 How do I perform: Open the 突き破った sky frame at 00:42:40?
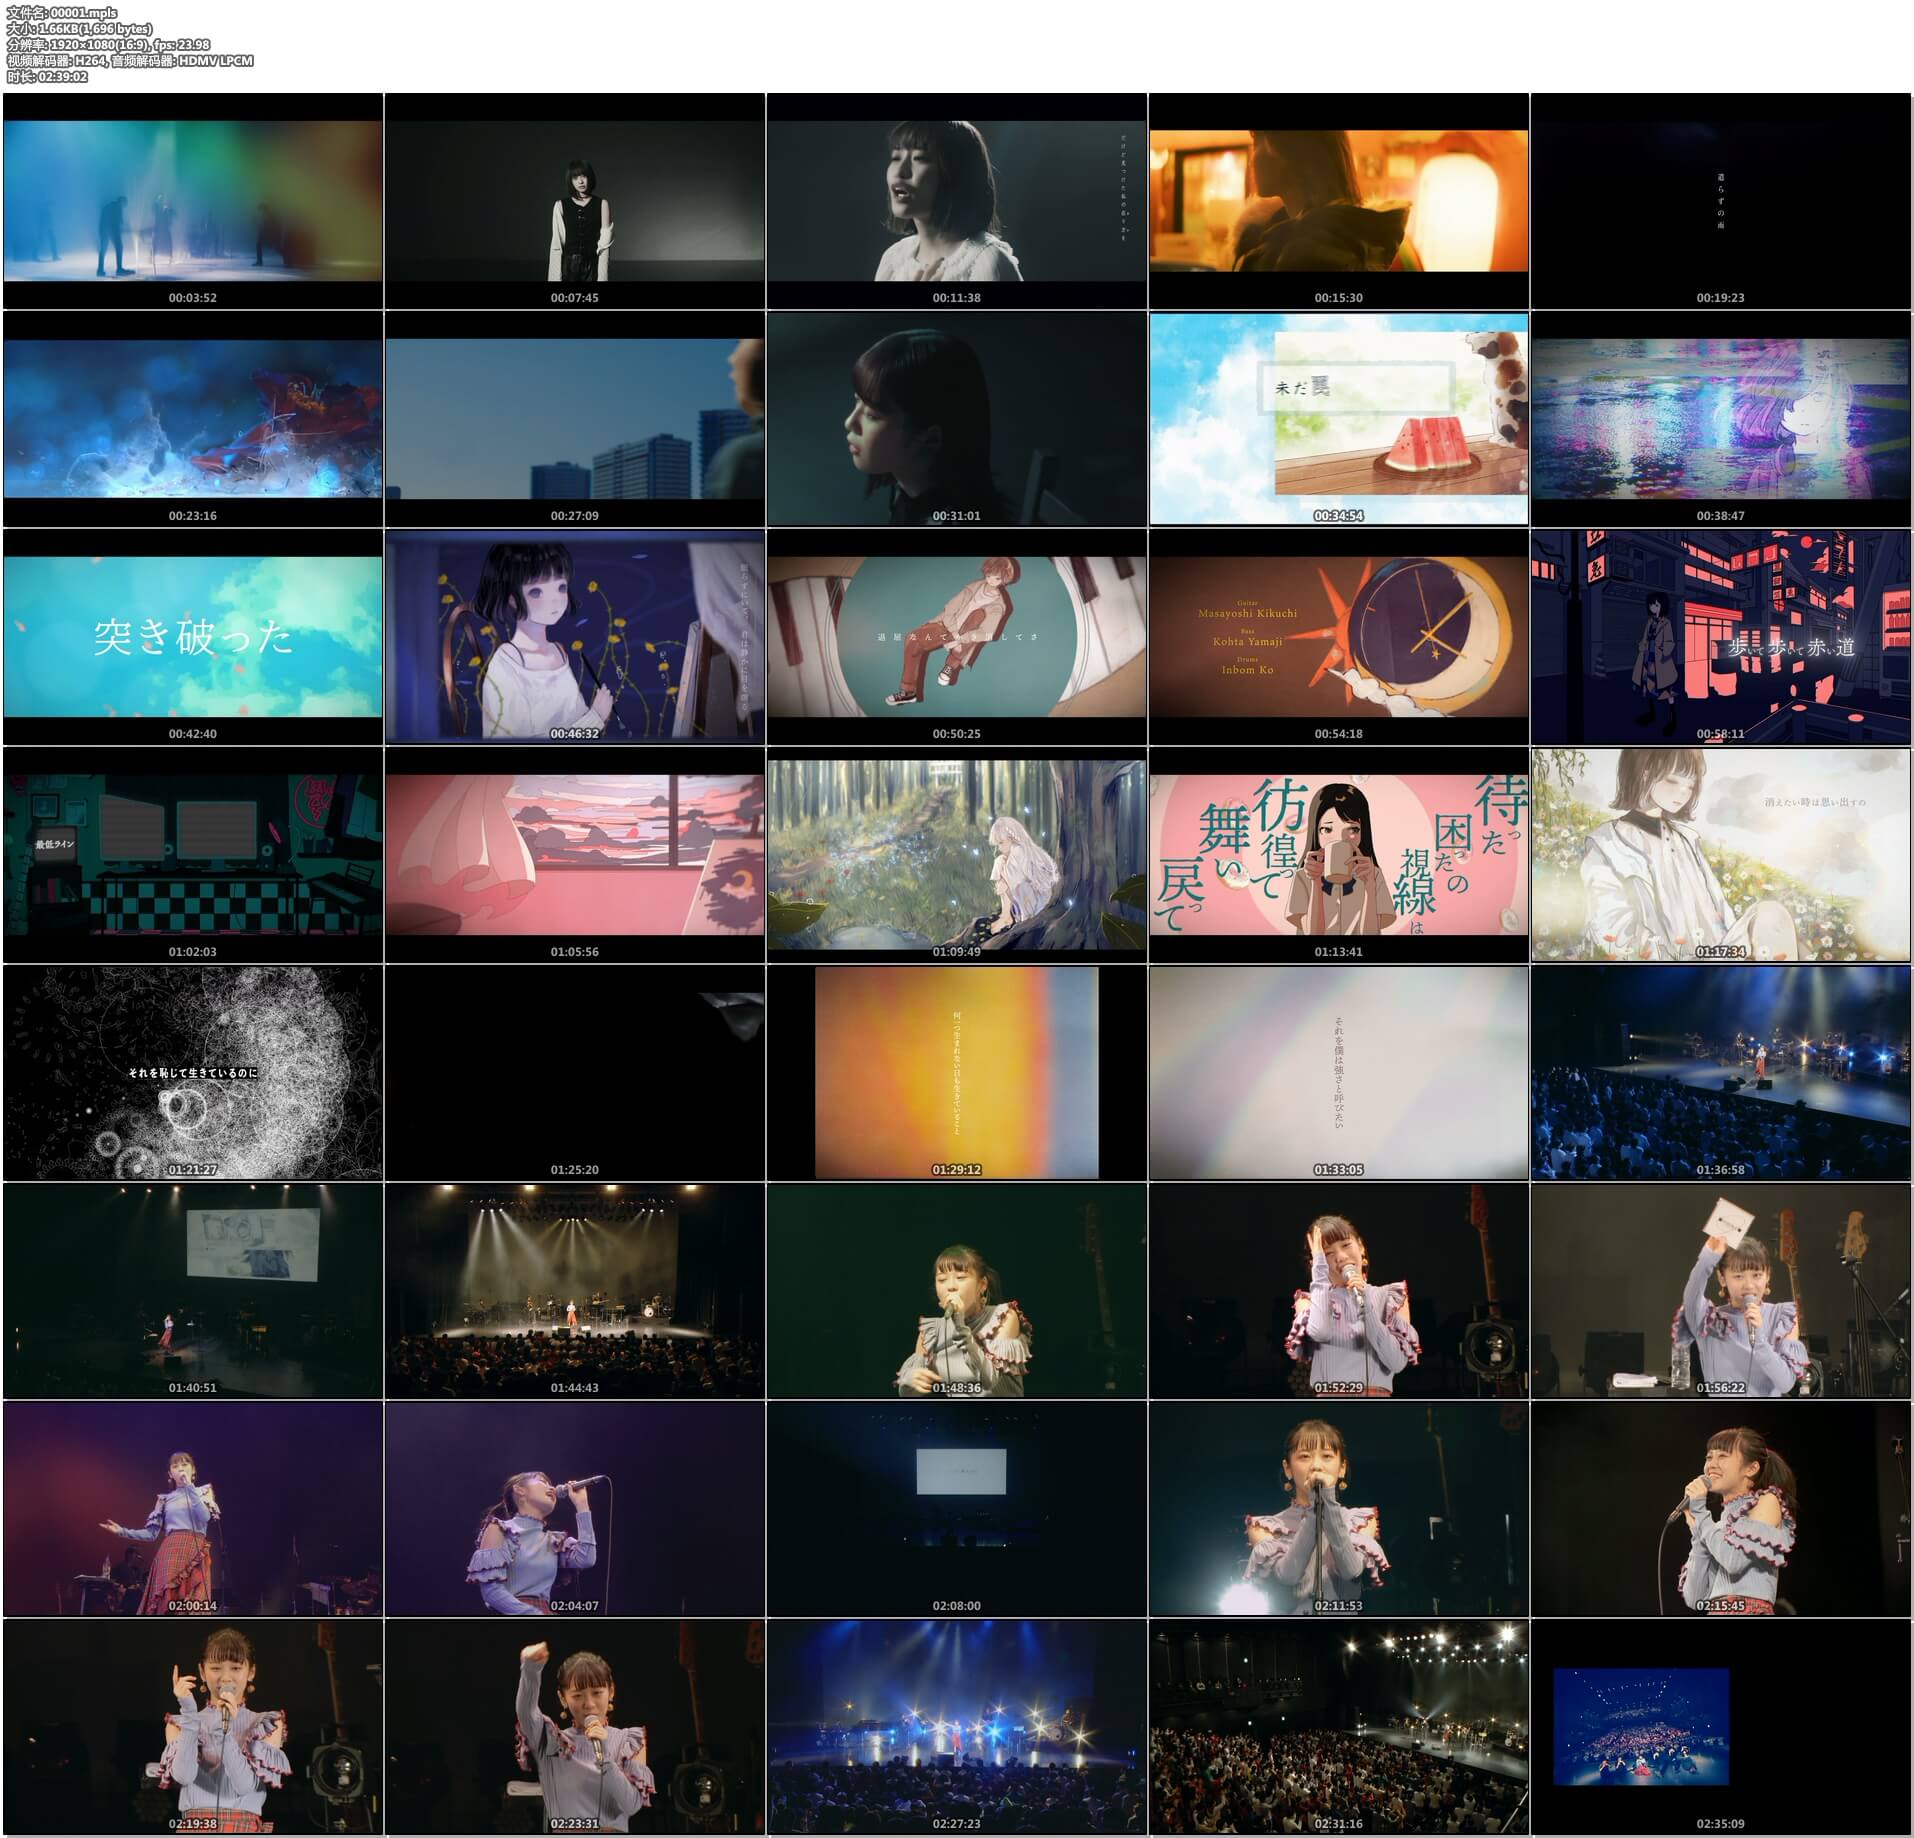193,636
